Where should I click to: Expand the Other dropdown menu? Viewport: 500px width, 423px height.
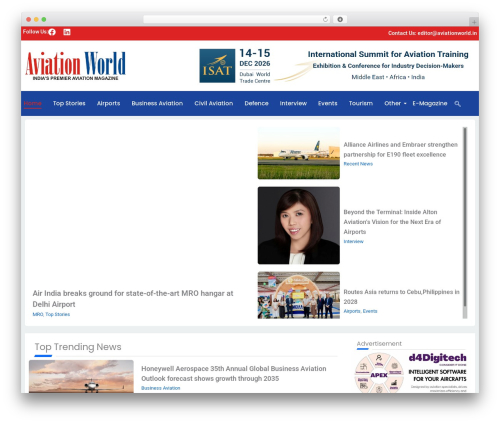[x=395, y=103]
